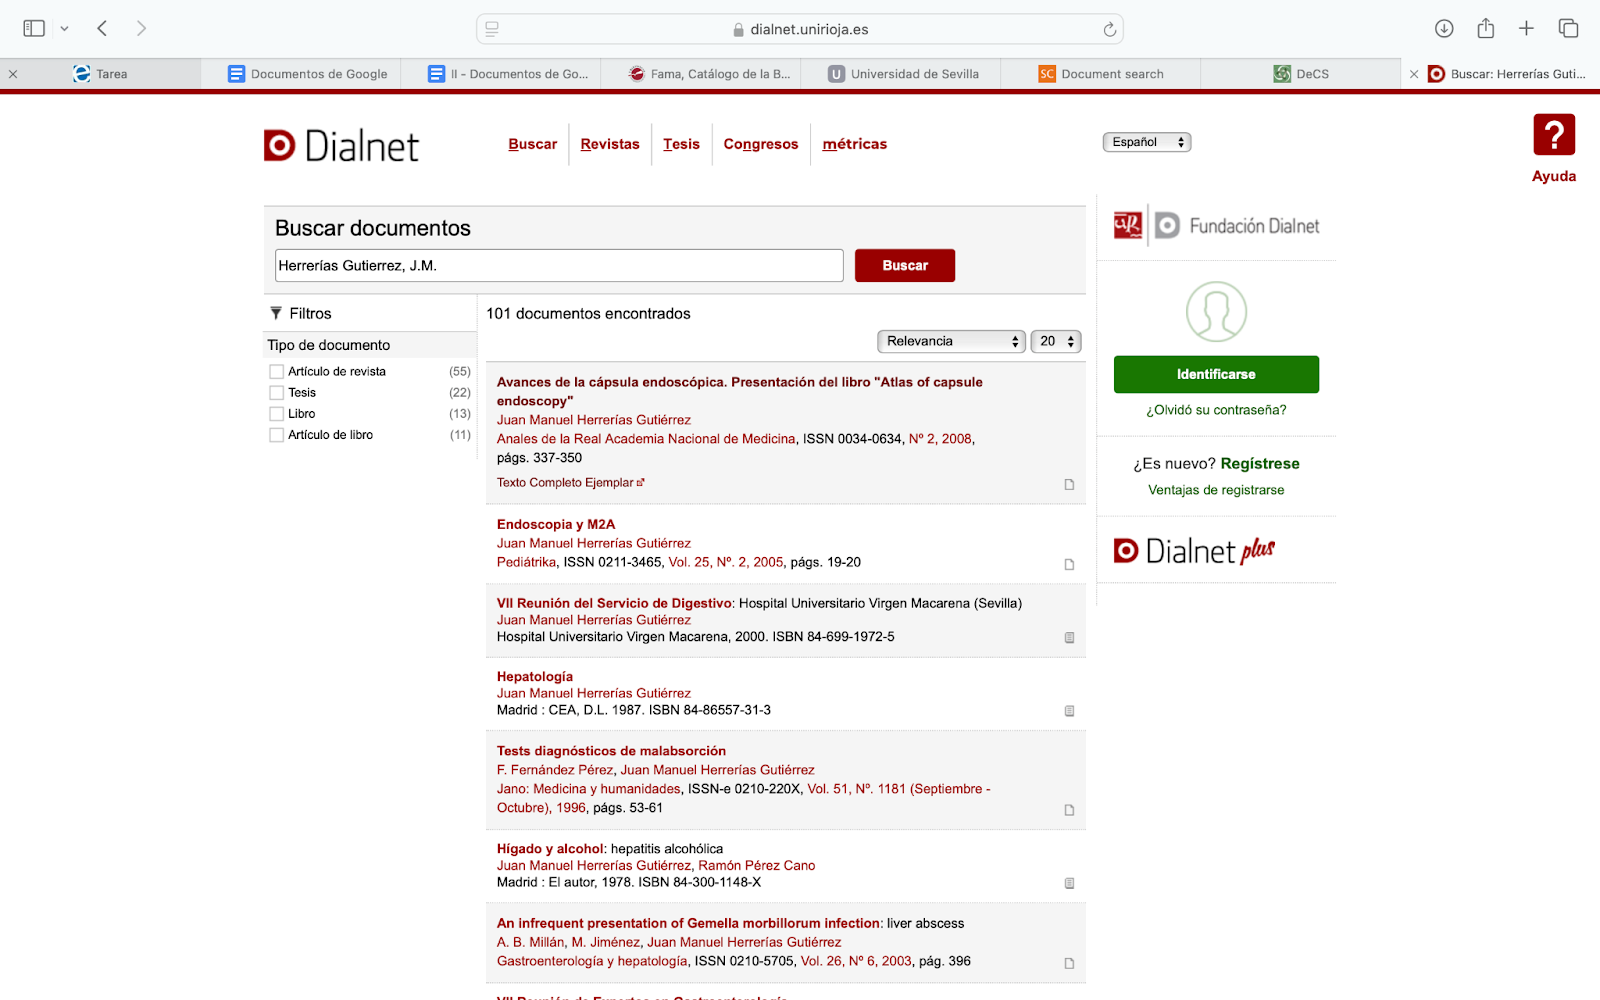Click the Fundación Dialnet logo
The image size is (1600, 1000).
coord(1216,226)
